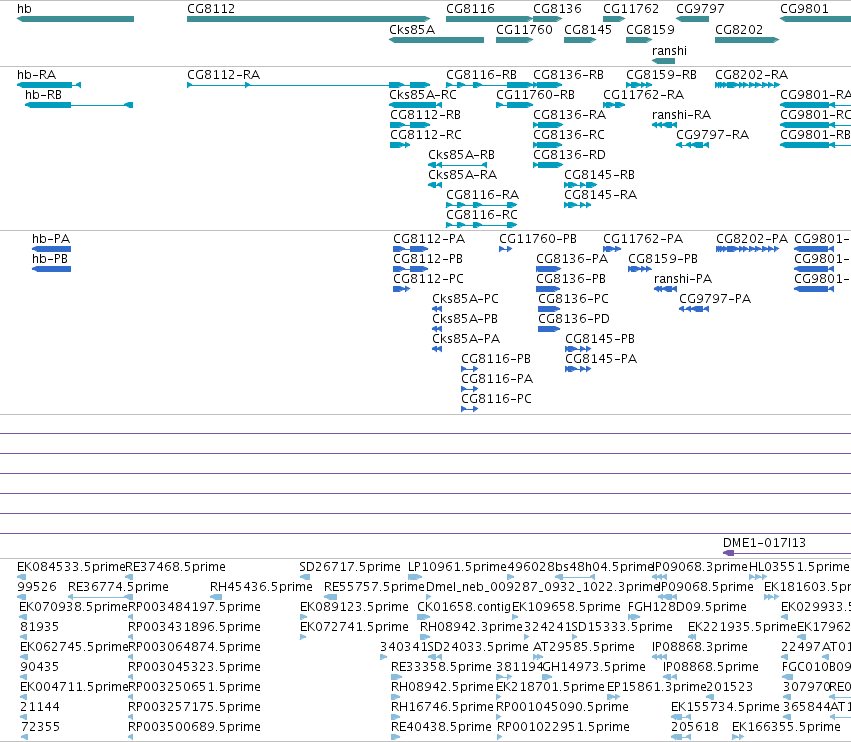Viewport: 851px width, 742px height.
Task: Open the CG9797-RA transcript label
Action: click(712, 135)
